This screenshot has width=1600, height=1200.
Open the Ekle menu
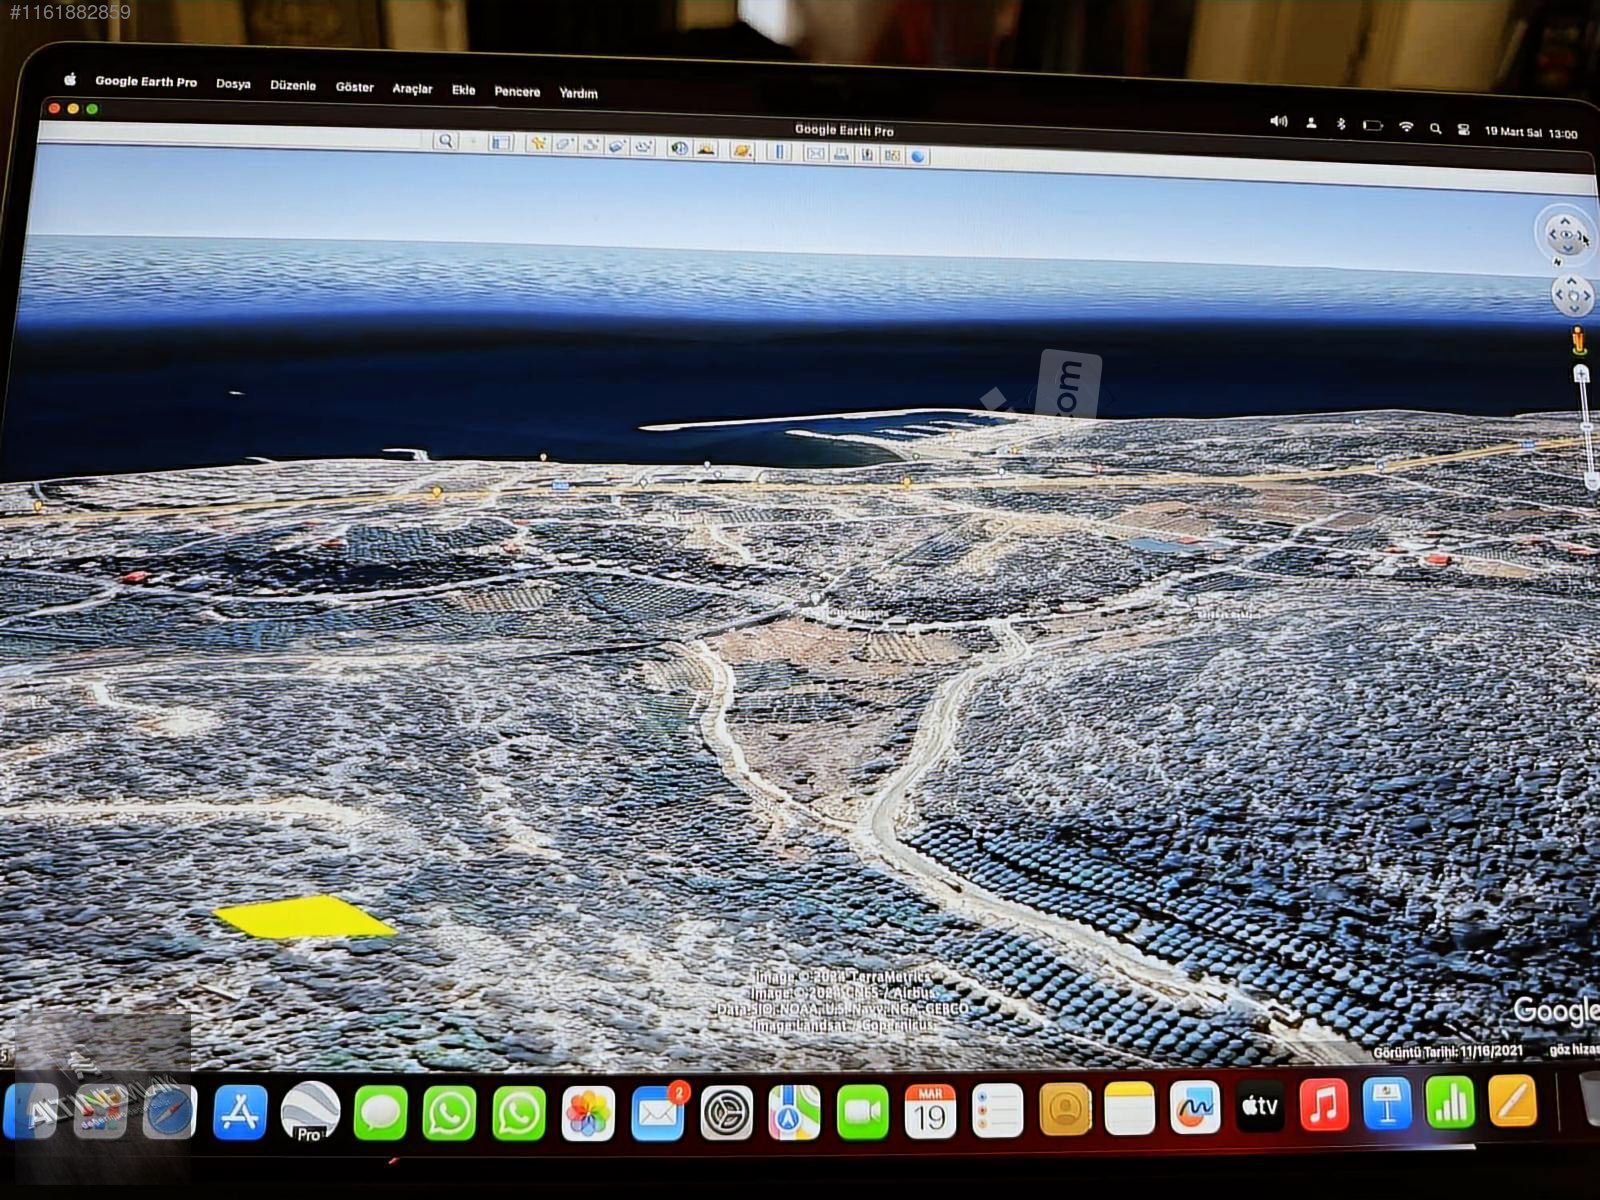463,90
